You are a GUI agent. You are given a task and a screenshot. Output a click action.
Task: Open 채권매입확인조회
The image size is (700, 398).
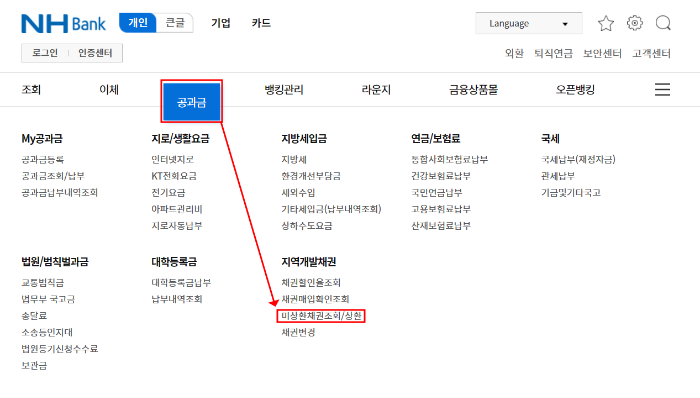tap(315, 299)
